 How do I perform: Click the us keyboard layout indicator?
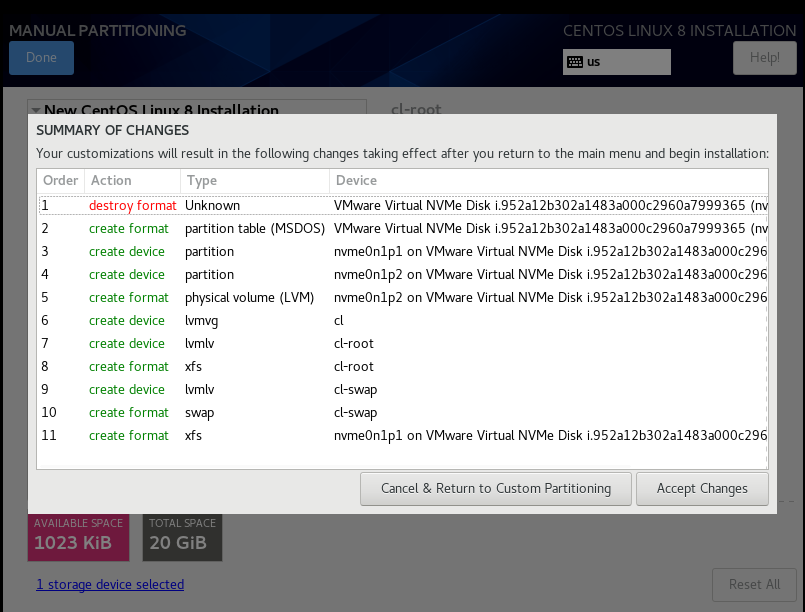tap(617, 62)
